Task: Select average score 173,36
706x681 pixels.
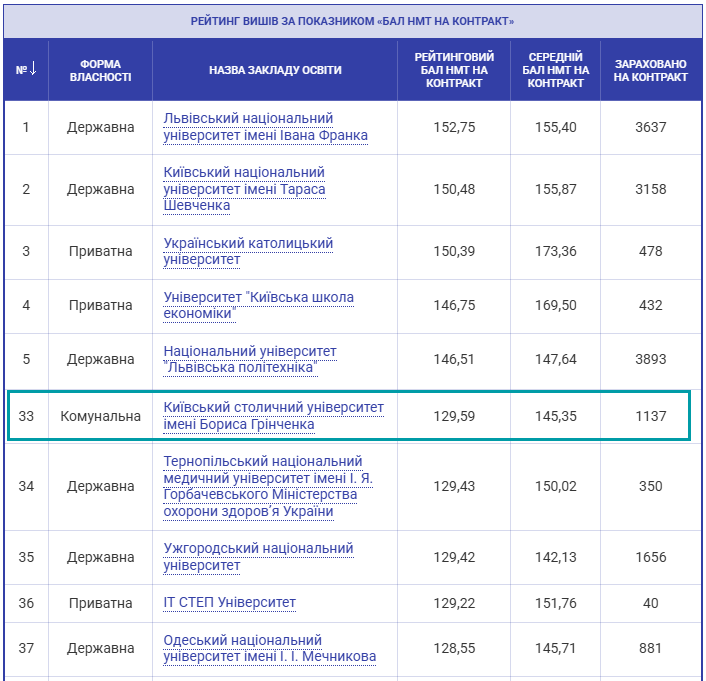Action: click(555, 251)
